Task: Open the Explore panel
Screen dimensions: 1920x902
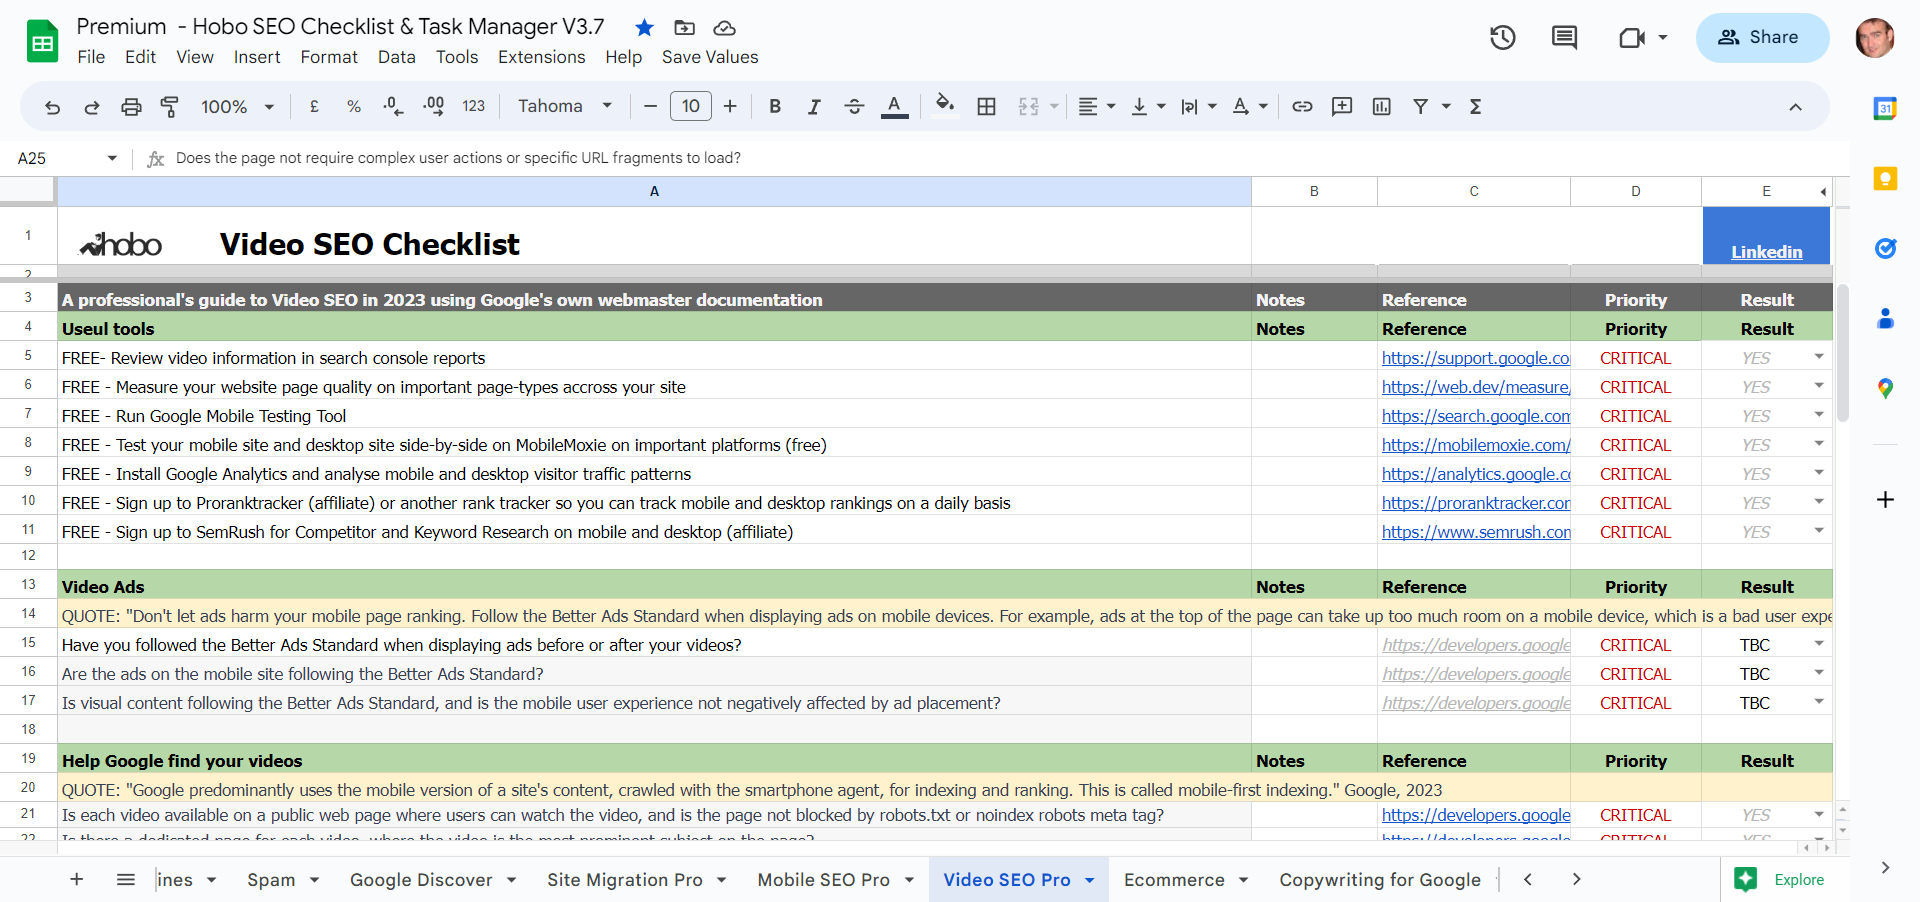Action: pos(1779,880)
